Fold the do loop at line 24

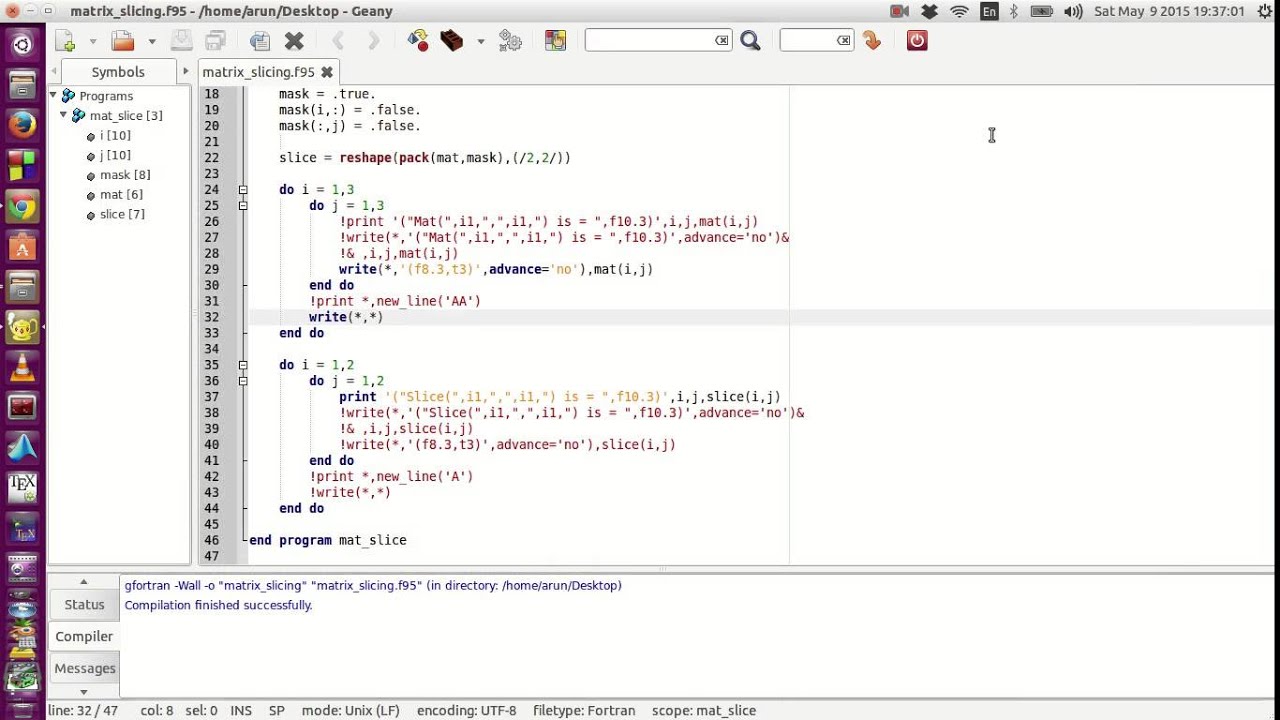click(243, 189)
